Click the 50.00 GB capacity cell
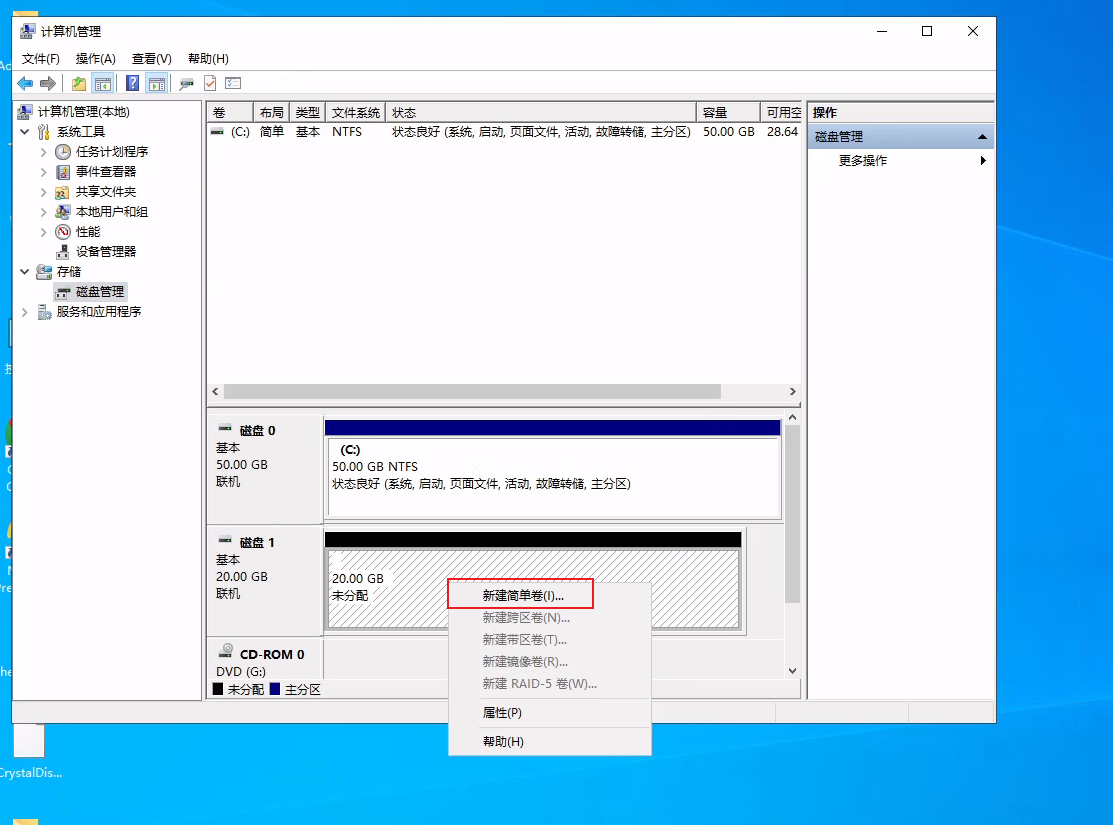Image resolution: width=1113 pixels, height=825 pixels. coord(728,131)
